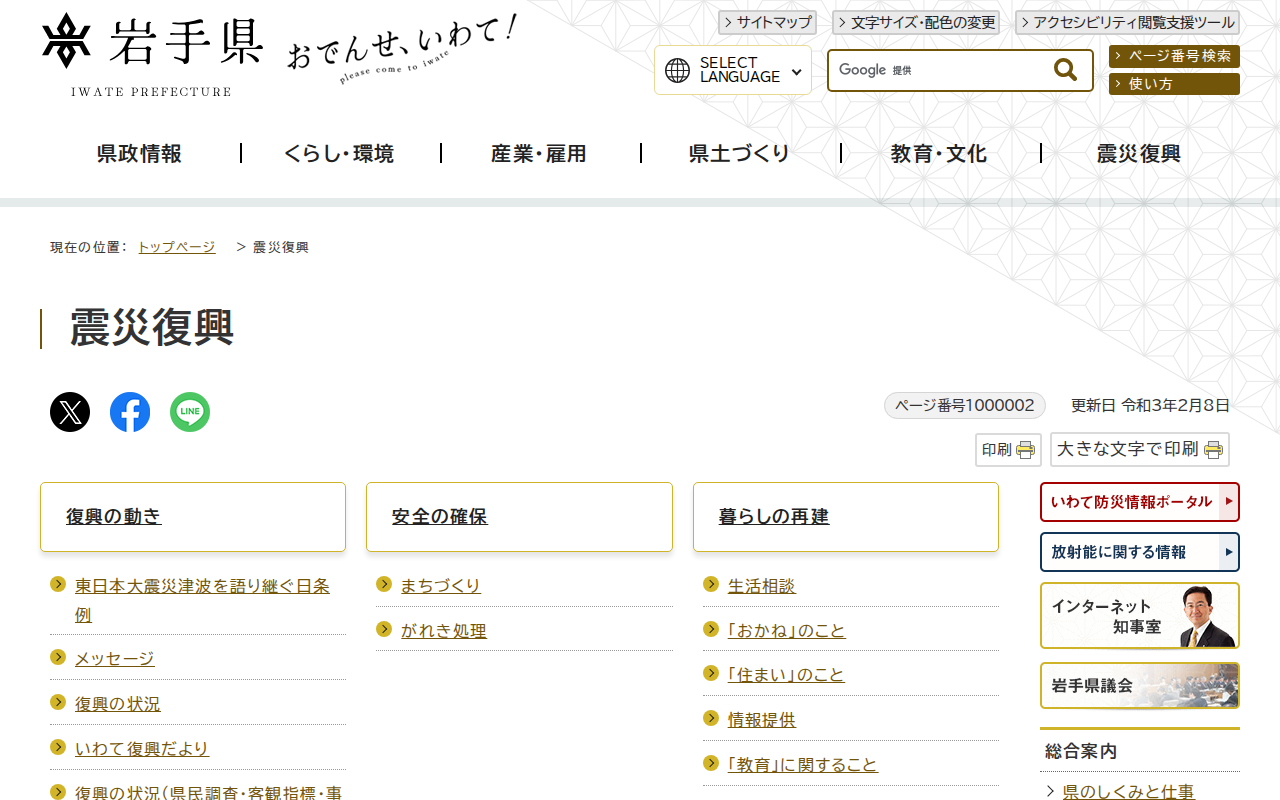Screen dimensions: 1280x800
Task: Open 「おかね」のこと link
Action: coord(787,631)
